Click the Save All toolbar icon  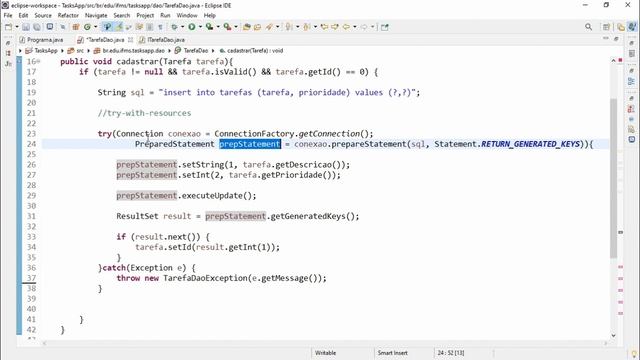click(37, 27)
